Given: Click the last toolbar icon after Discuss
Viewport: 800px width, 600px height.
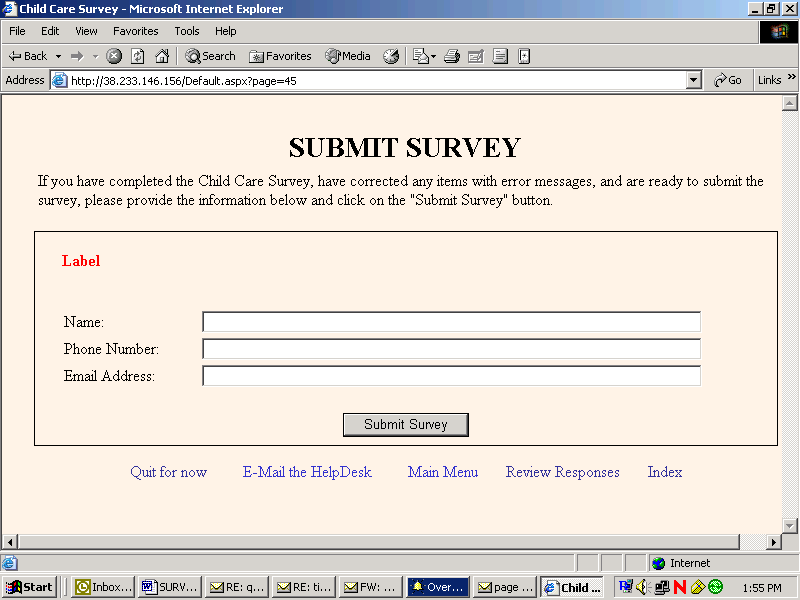Looking at the screenshot, I should click(524, 56).
